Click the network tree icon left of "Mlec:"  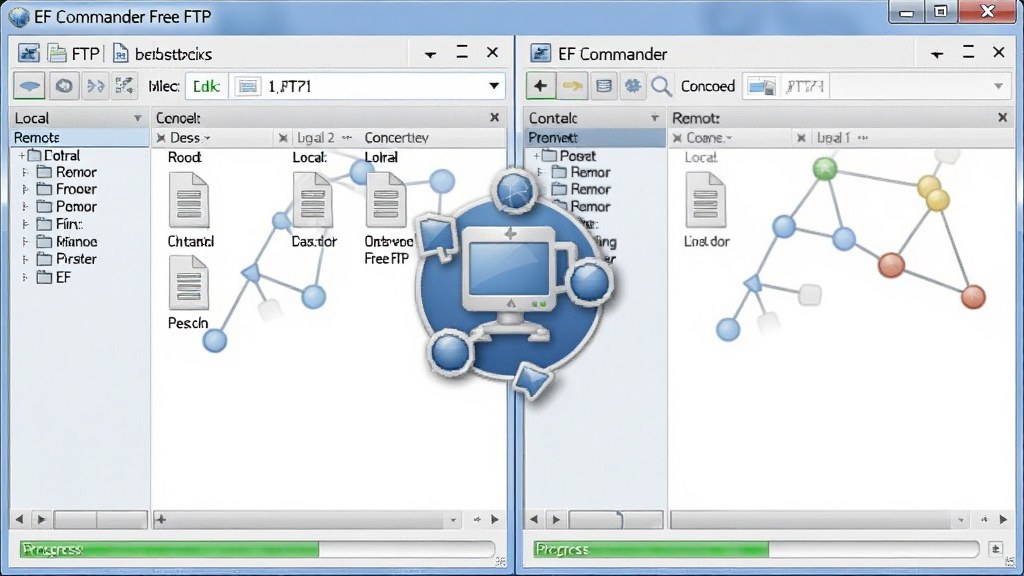tap(124, 86)
